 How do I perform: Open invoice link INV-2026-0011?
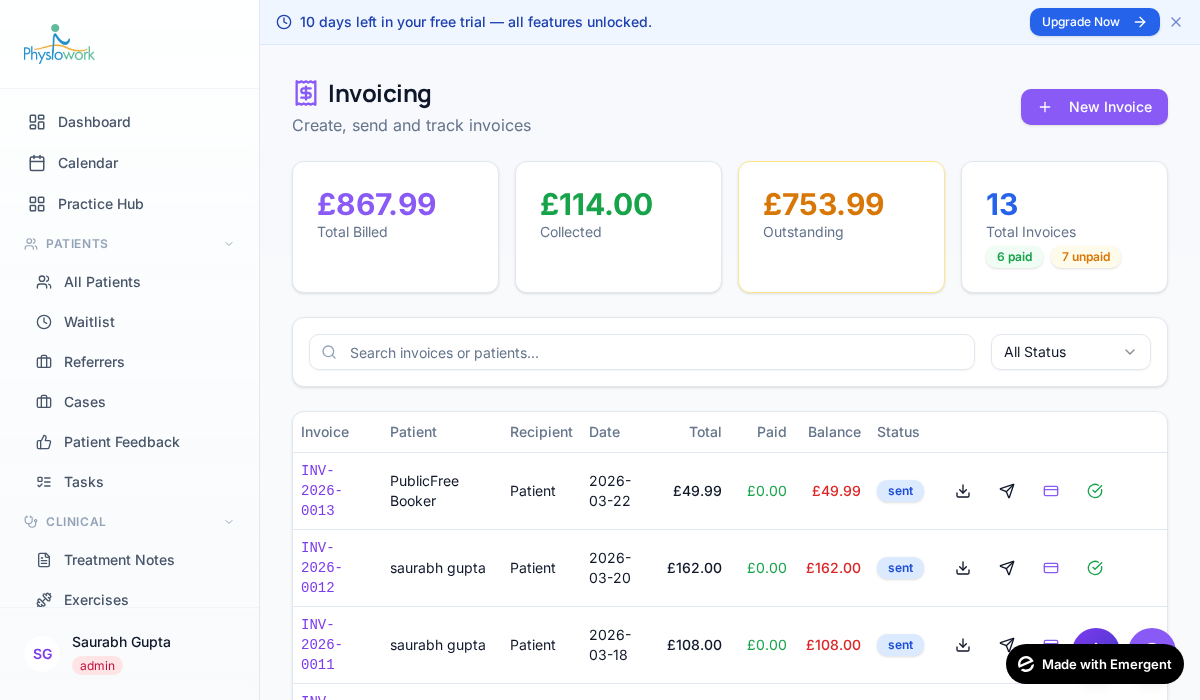pyautogui.click(x=322, y=645)
